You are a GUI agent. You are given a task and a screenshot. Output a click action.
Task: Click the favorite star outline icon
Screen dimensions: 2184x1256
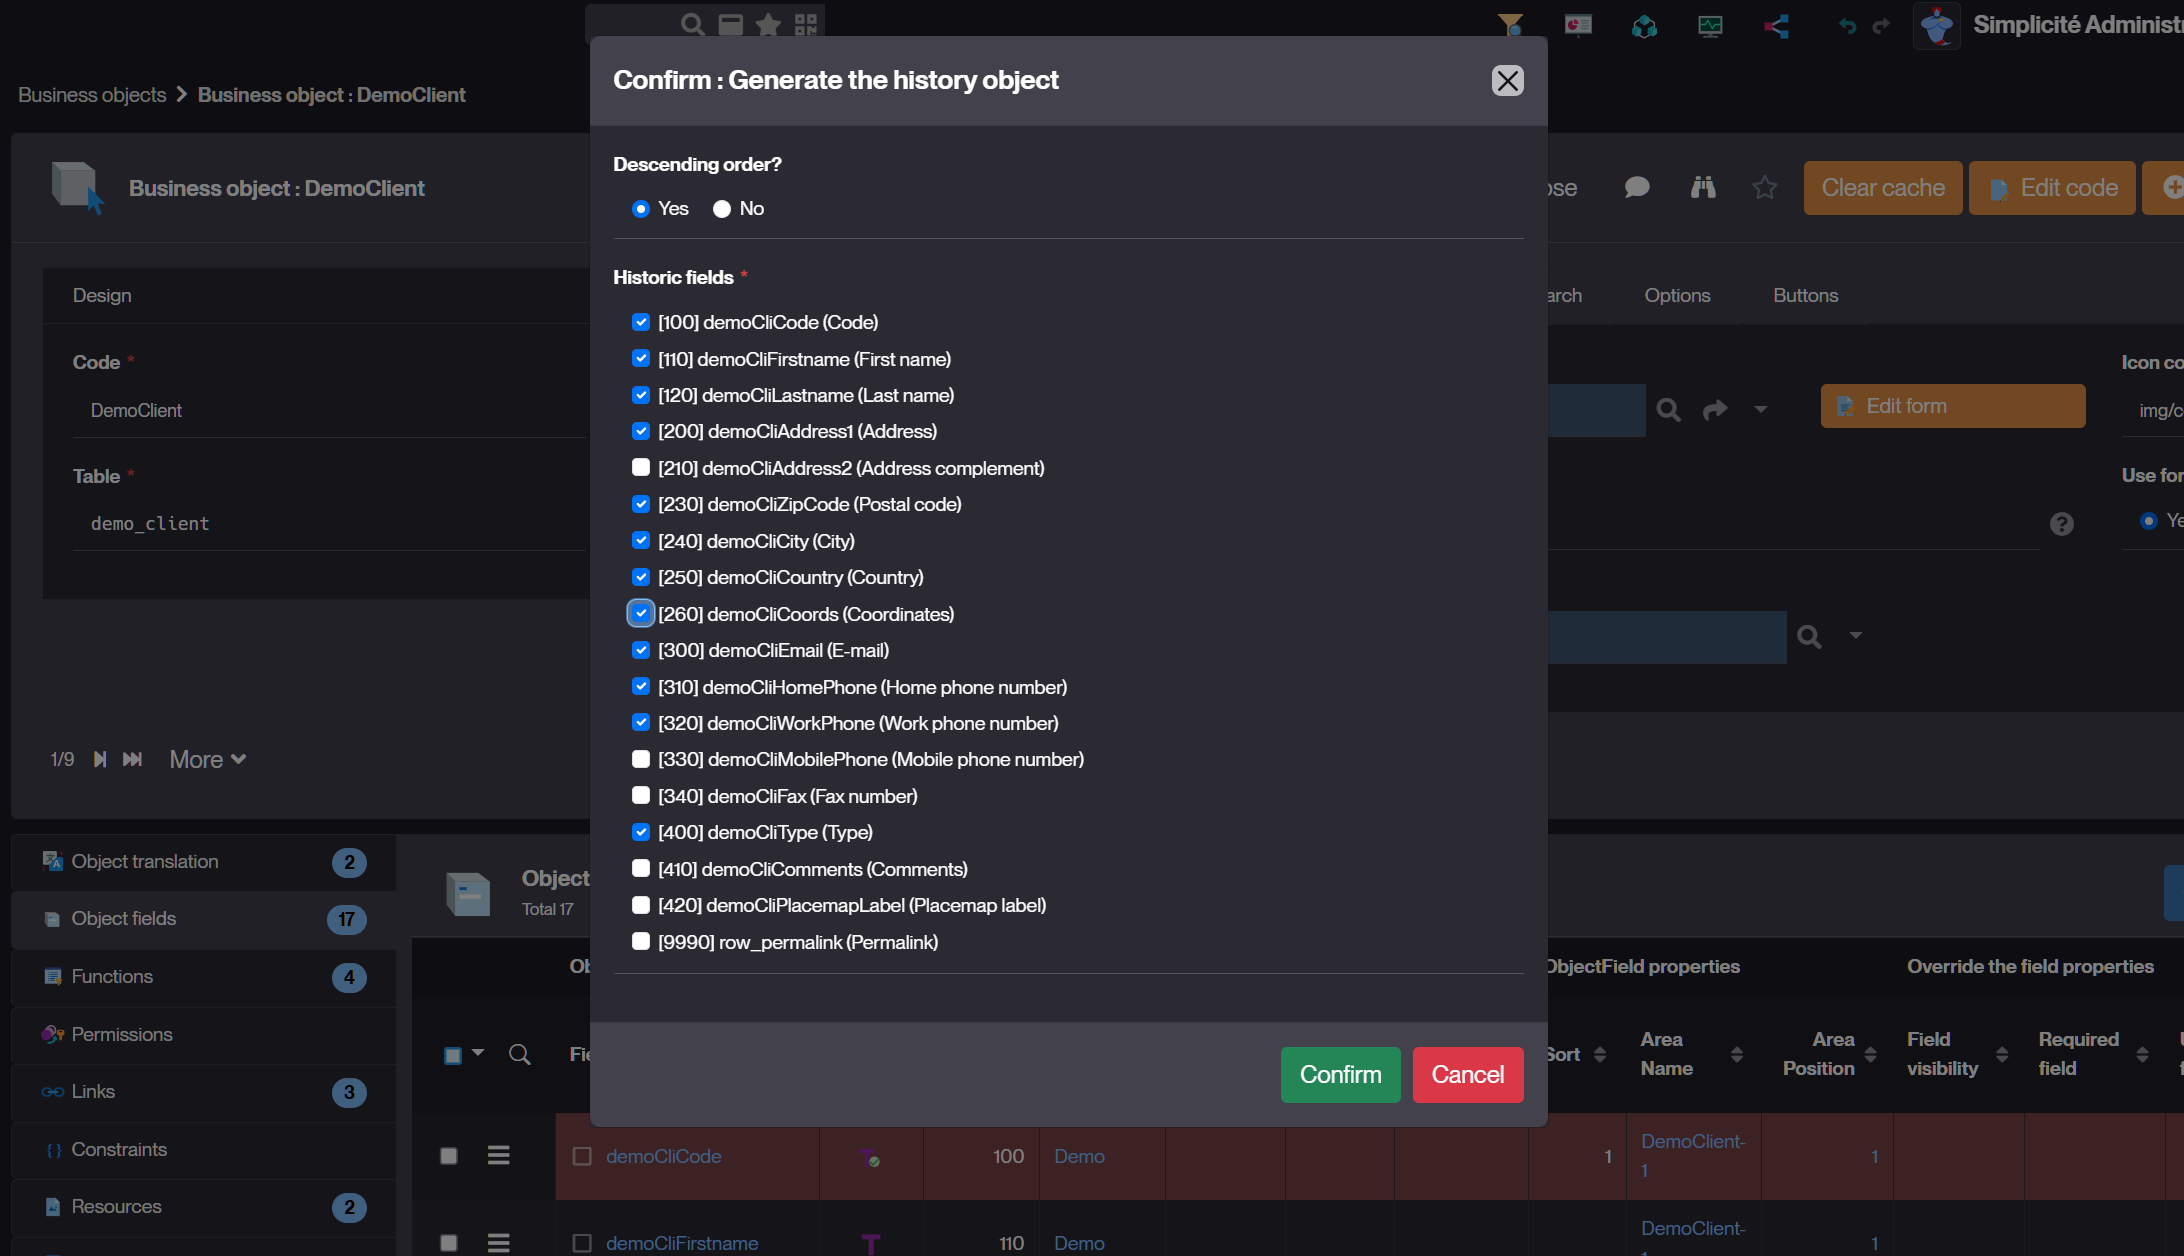1765,187
